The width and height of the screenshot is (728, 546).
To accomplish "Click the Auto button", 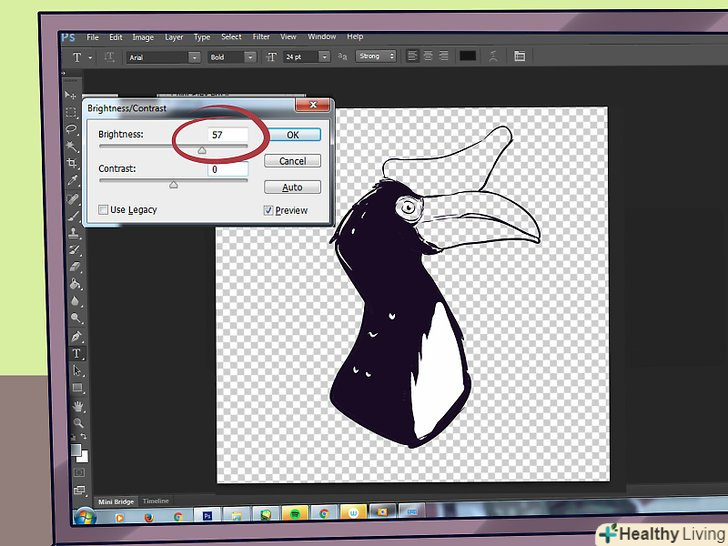I will [292, 187].
